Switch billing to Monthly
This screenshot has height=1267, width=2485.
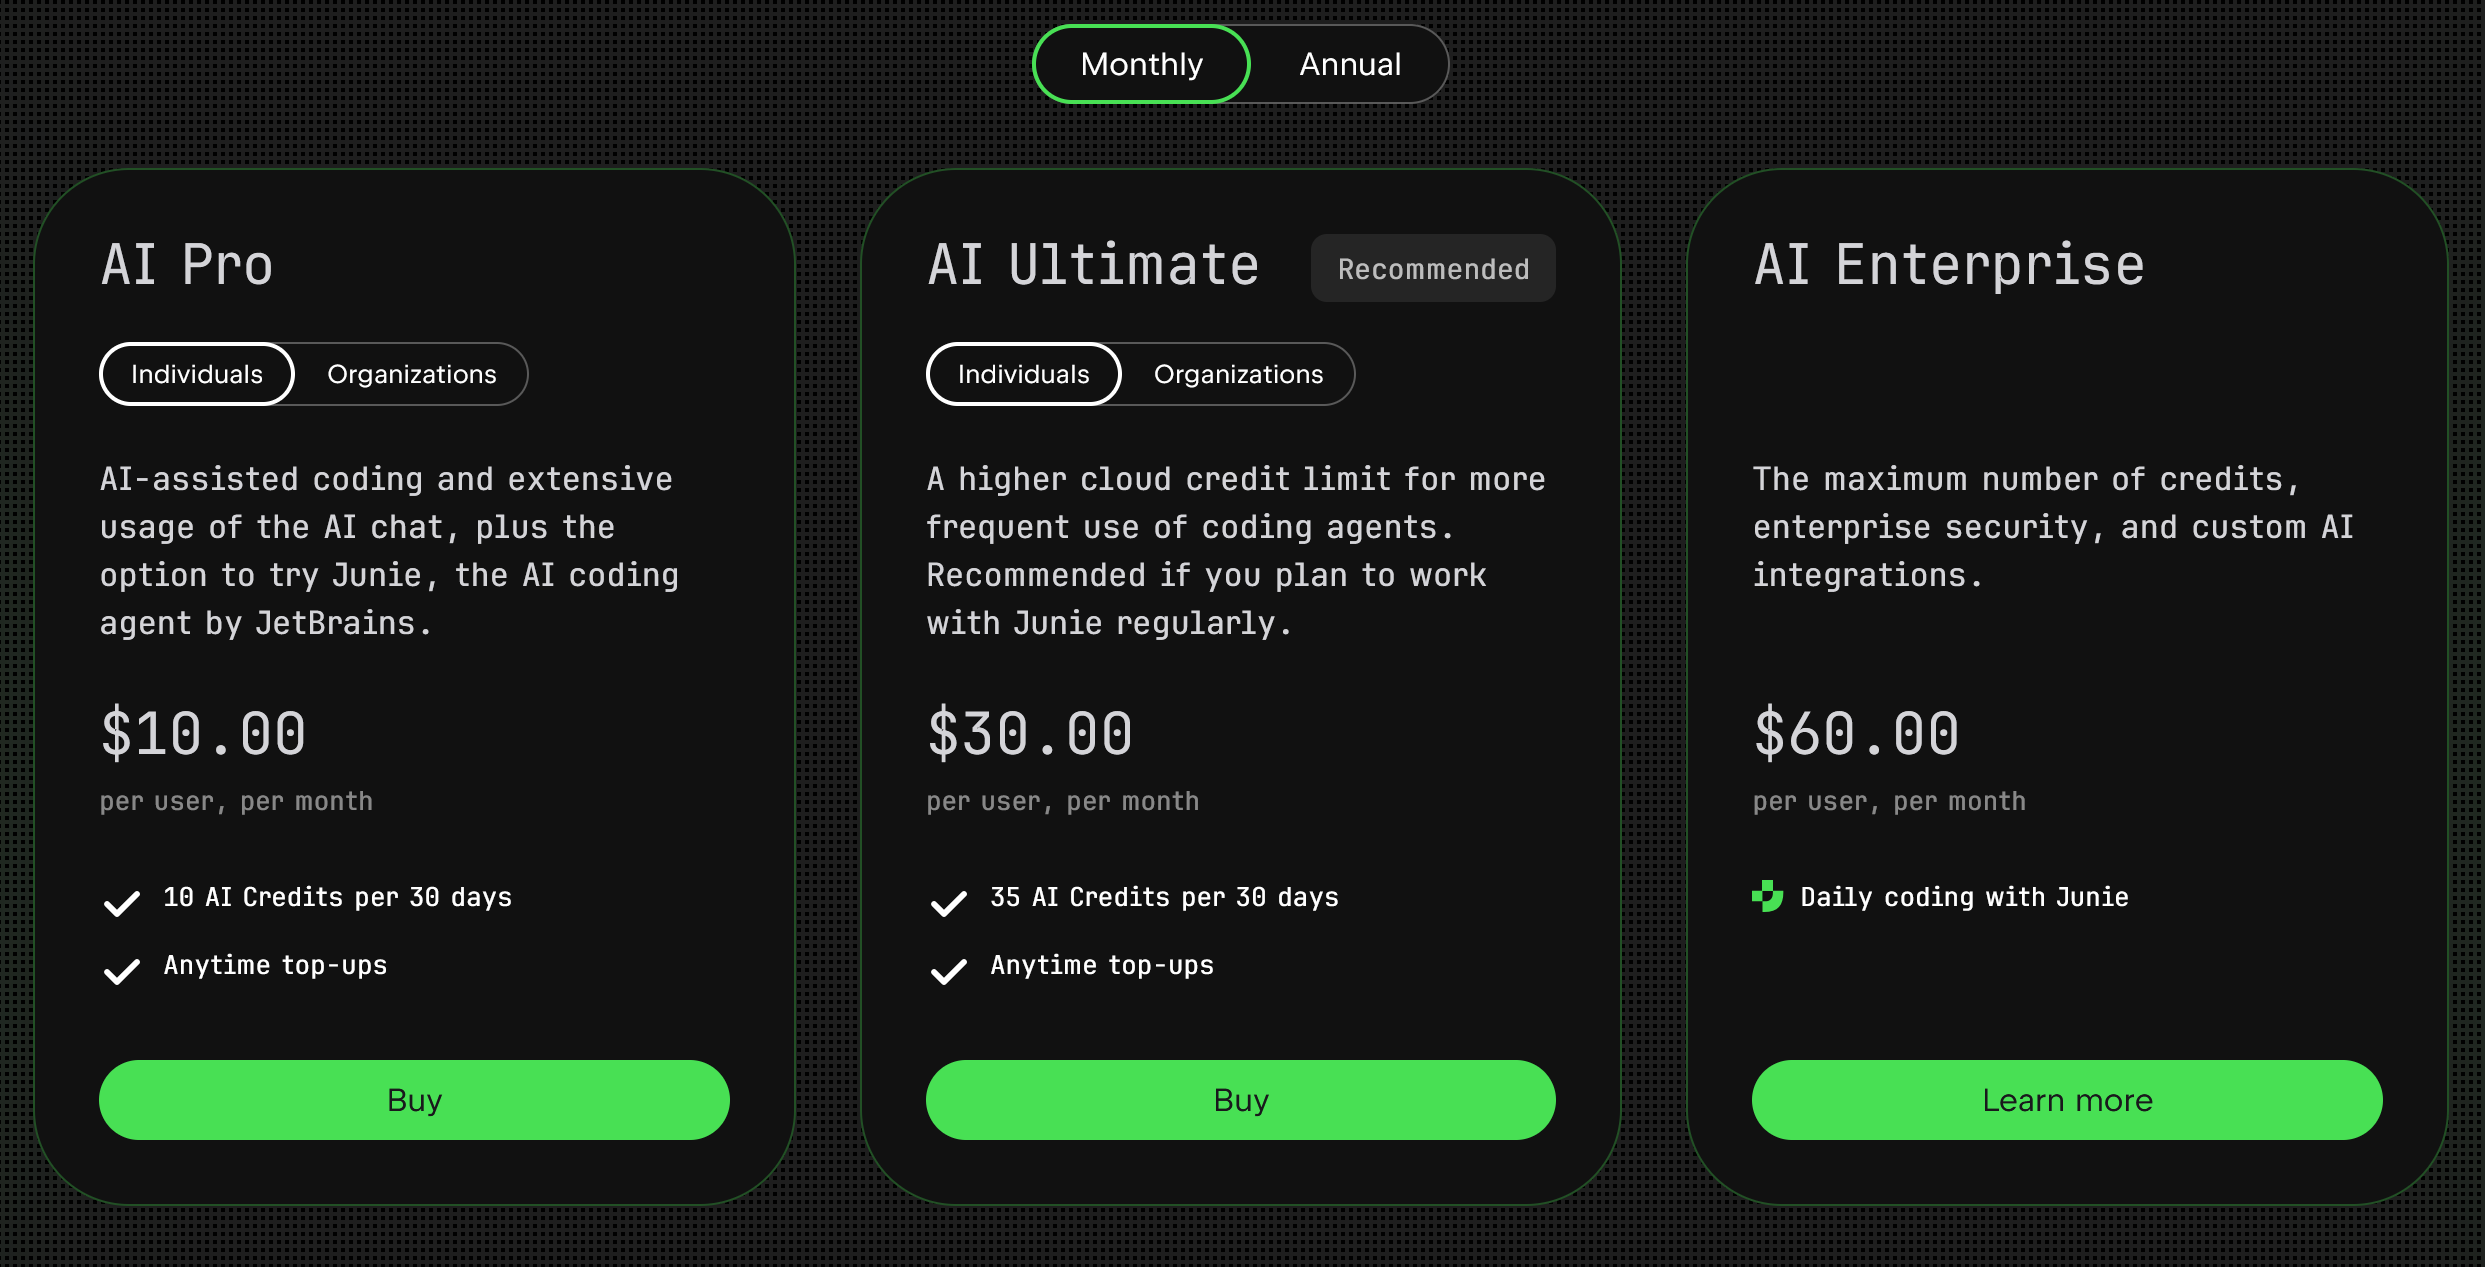pos(1141,64)
